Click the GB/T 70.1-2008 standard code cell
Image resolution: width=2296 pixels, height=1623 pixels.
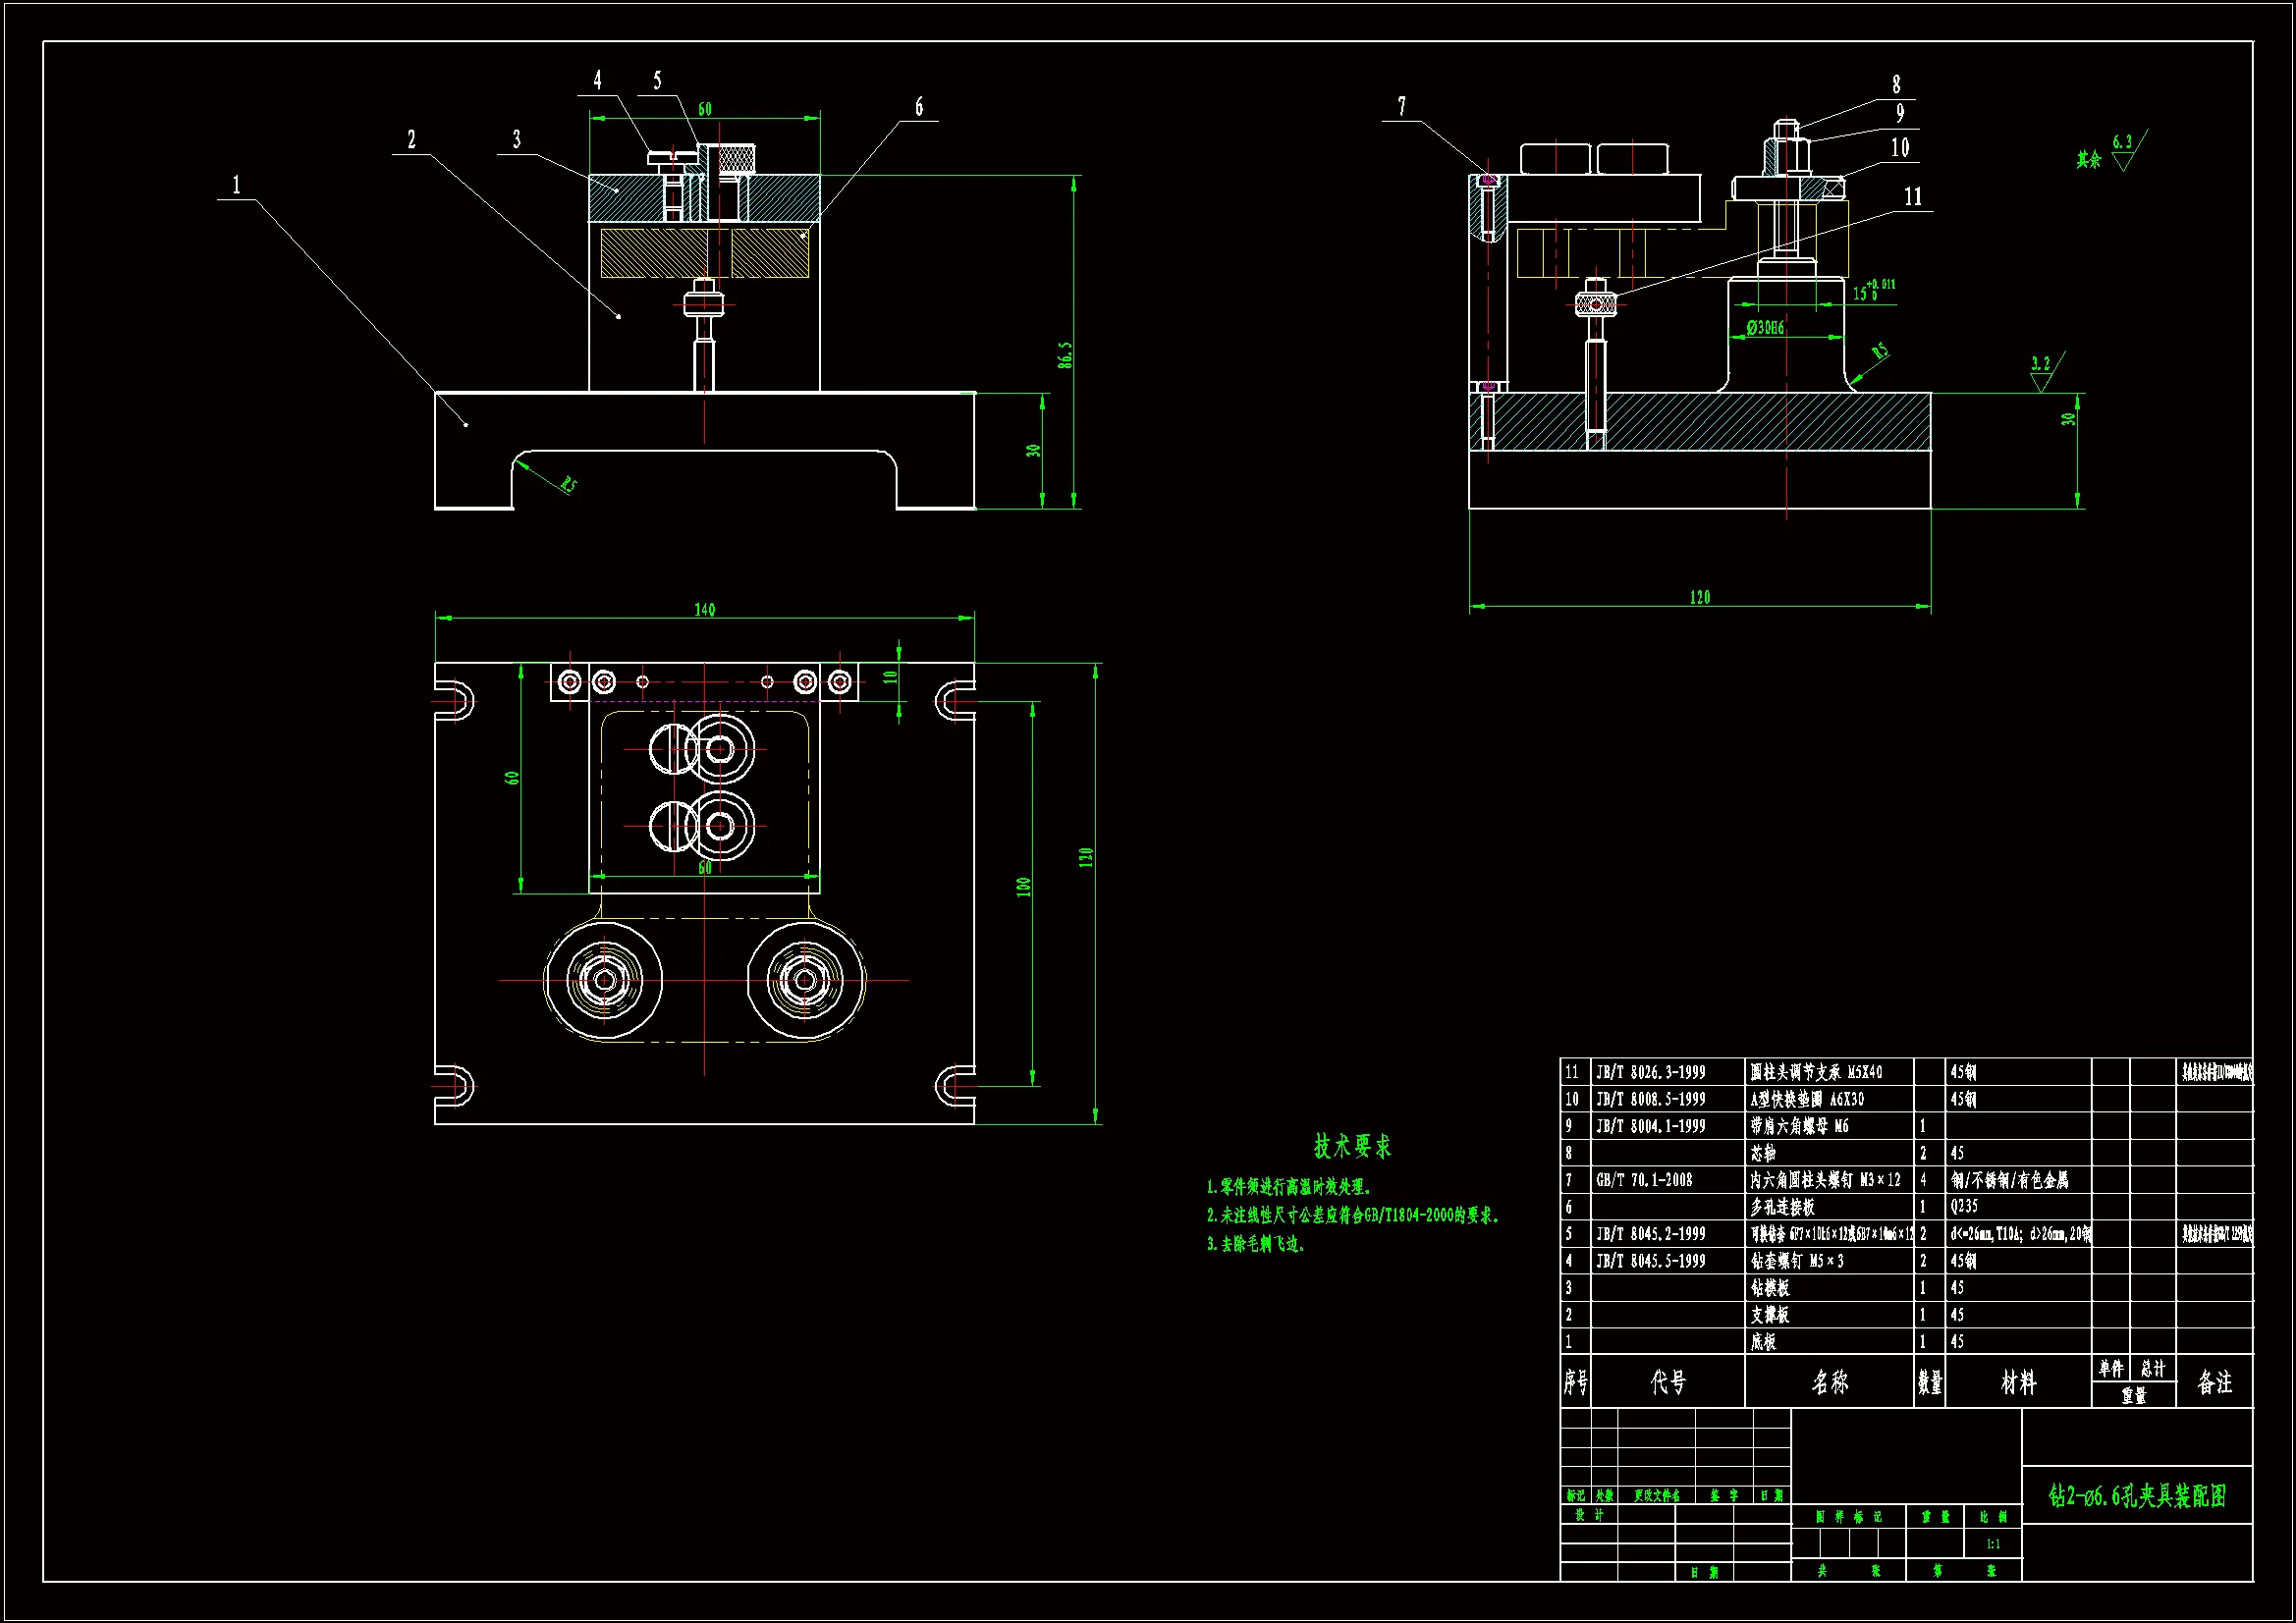coord(1644,1180)
